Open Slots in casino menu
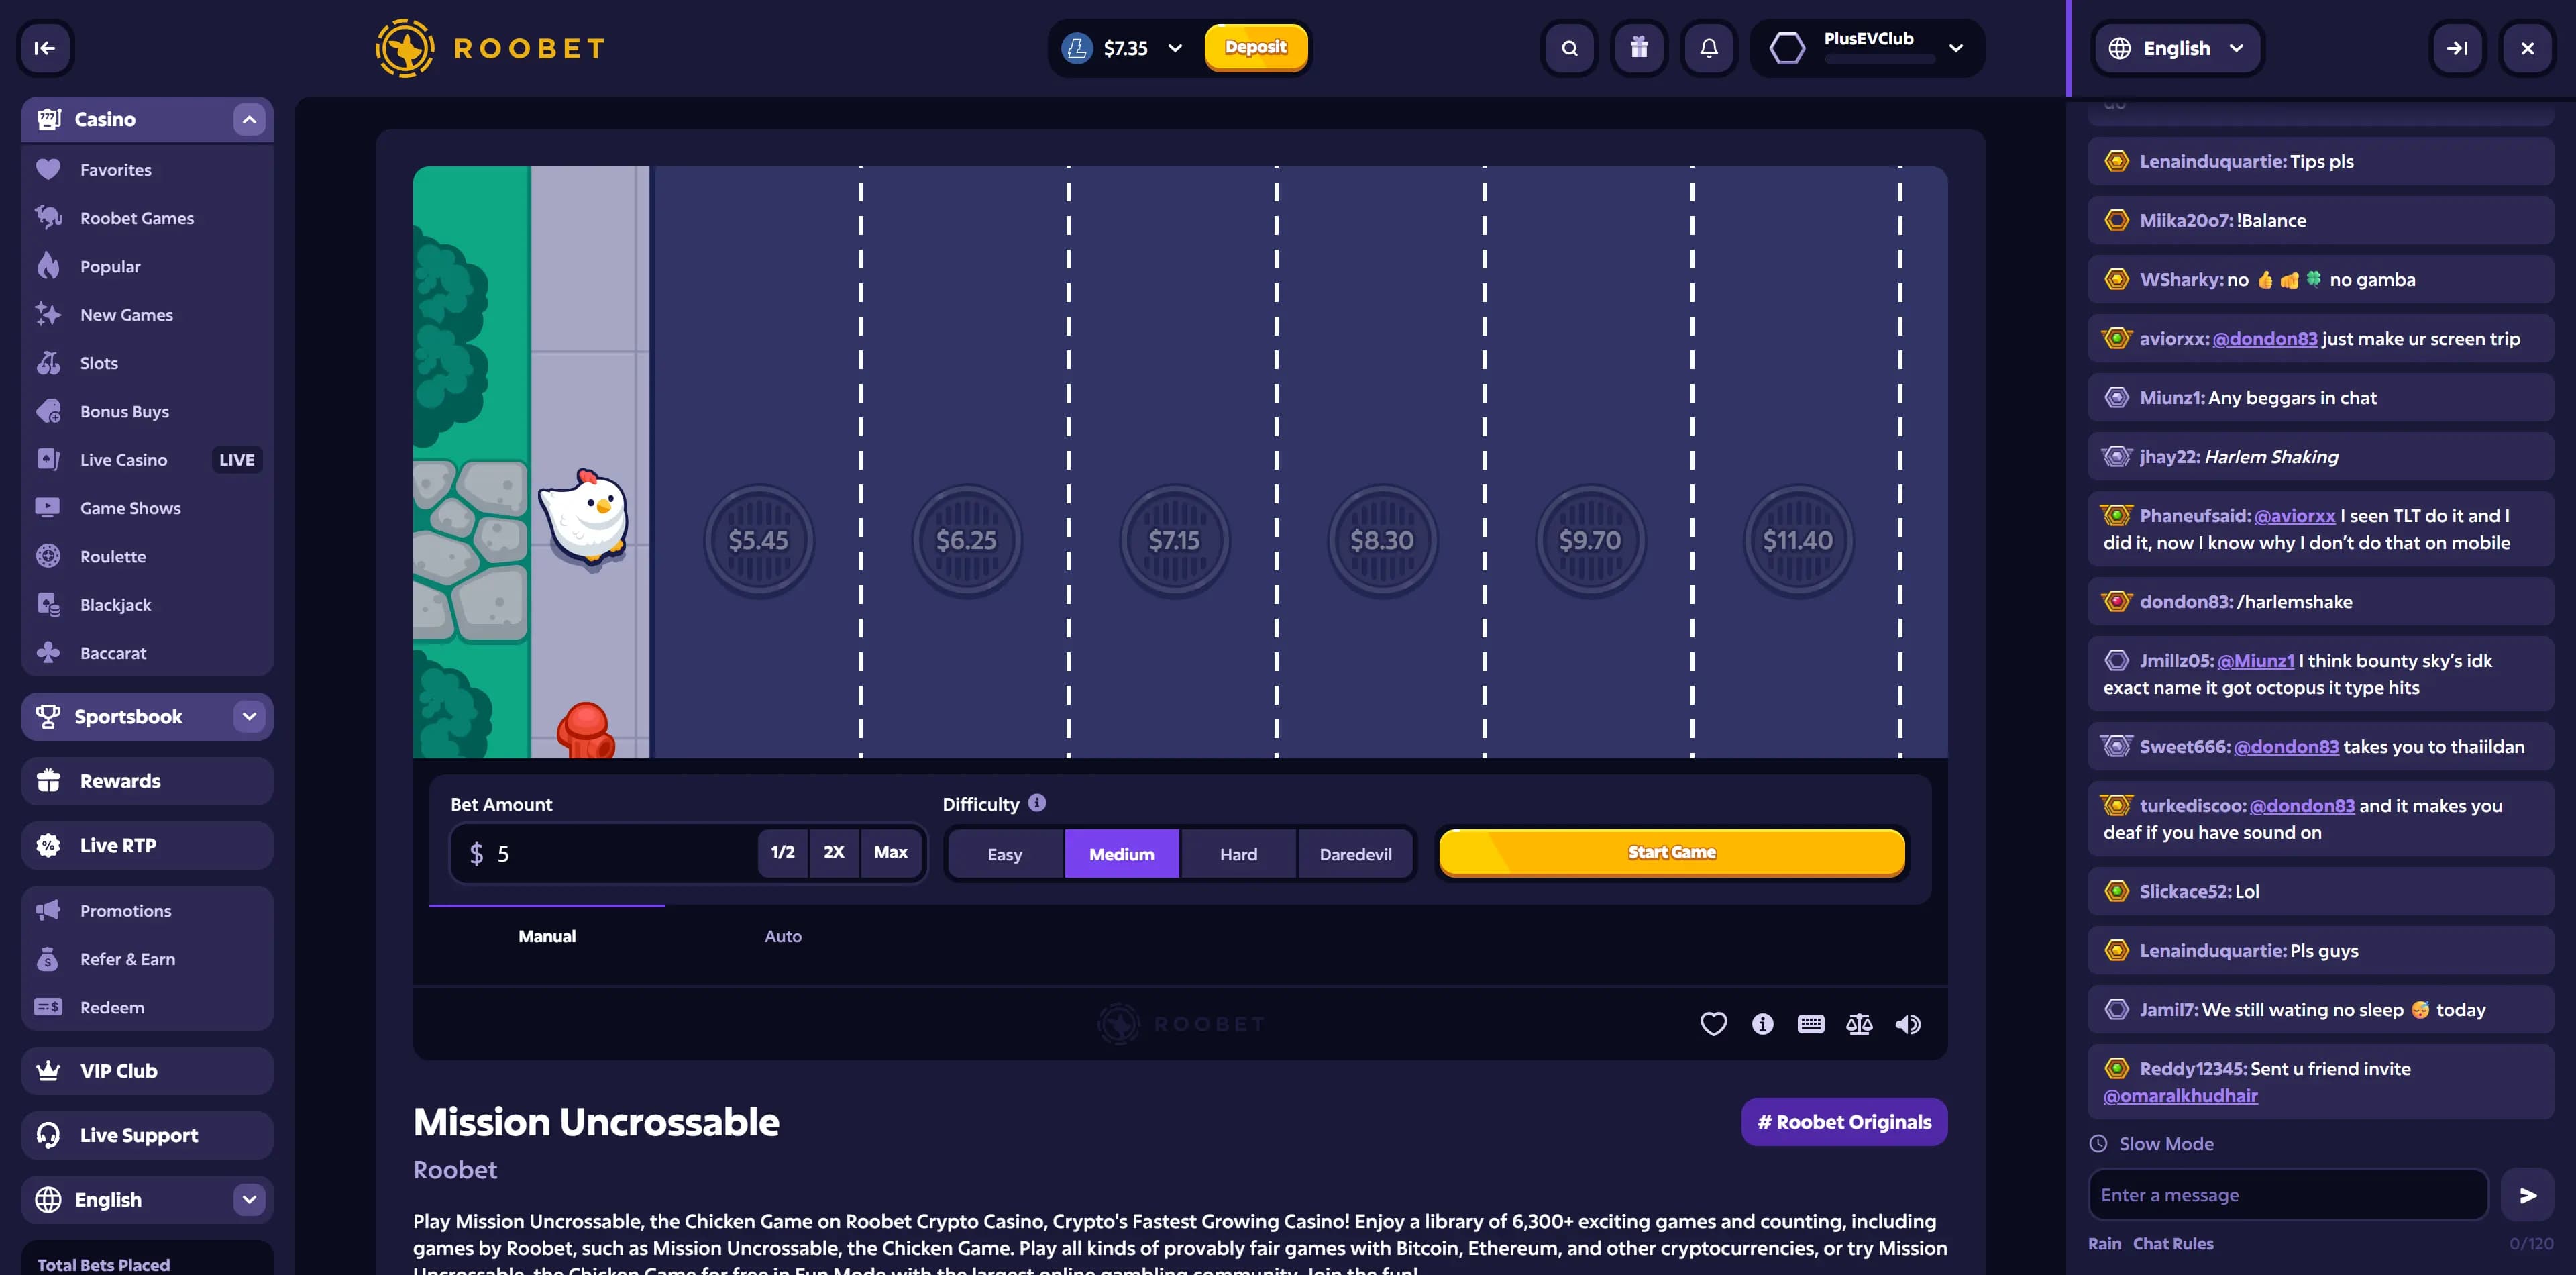Screen dimensions: 2576x1275 click(99, 363)
